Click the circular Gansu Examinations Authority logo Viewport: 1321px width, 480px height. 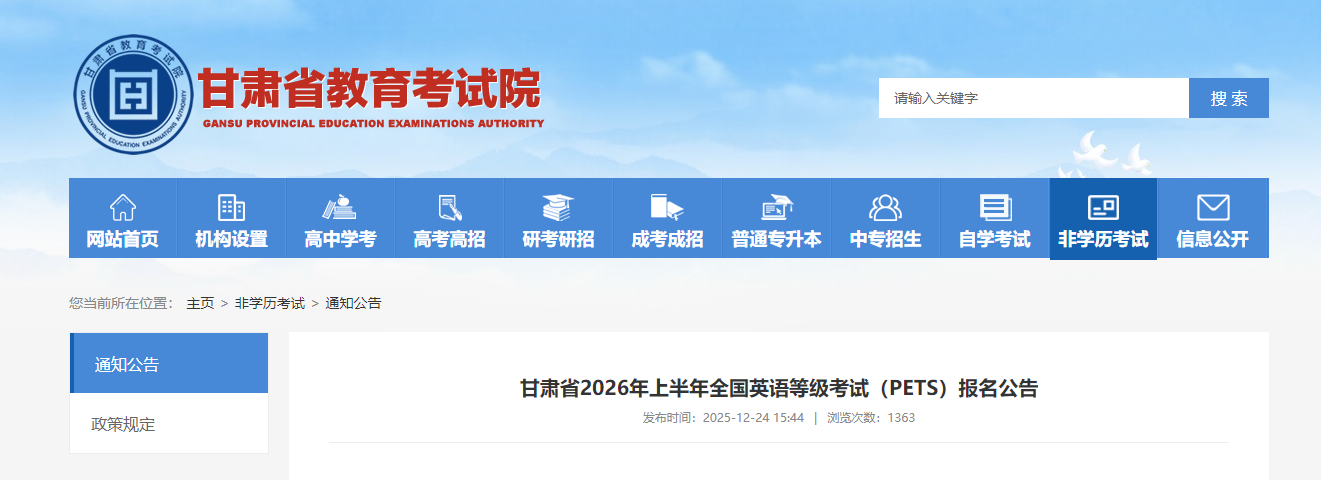coord(132,95)
